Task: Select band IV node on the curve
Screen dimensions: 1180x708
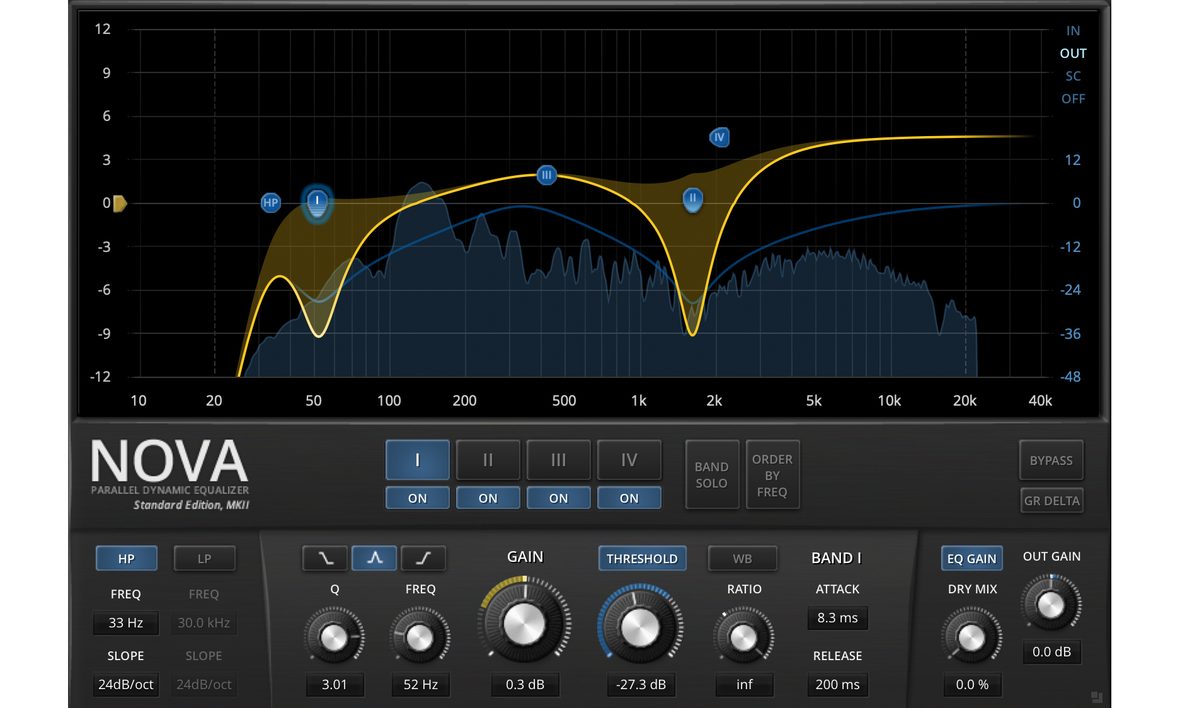Action: click(719, 137)
